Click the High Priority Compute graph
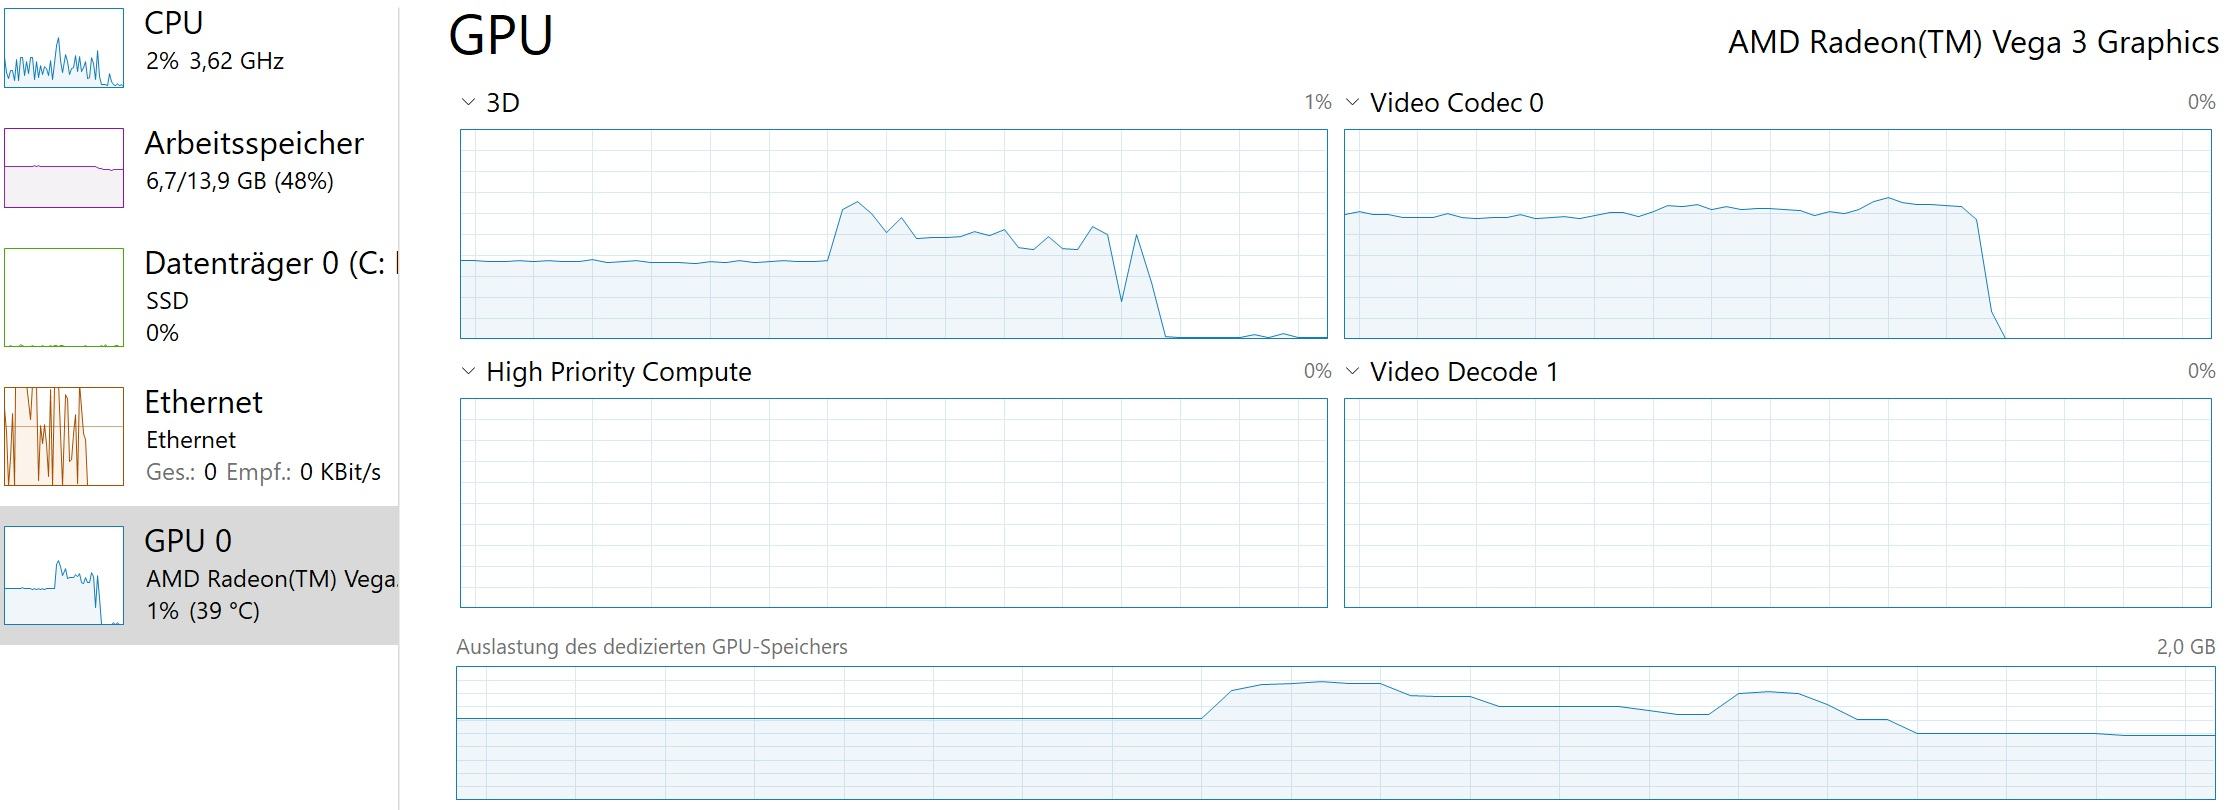 894,503
